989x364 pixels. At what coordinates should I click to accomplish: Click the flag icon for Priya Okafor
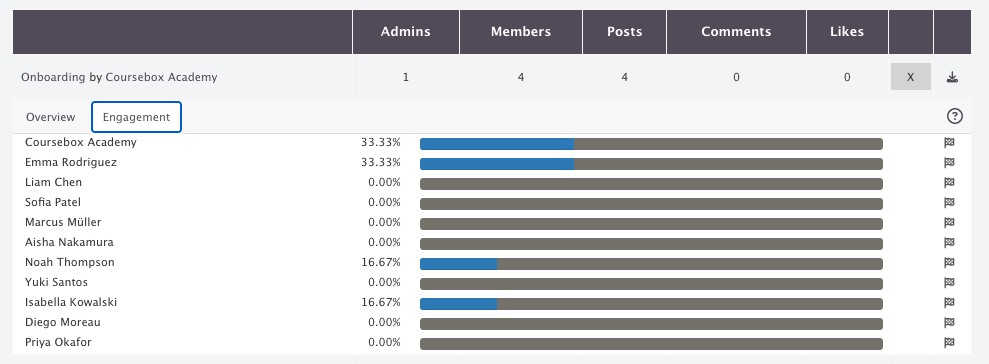pyautogui.click(x=949, y=343)
